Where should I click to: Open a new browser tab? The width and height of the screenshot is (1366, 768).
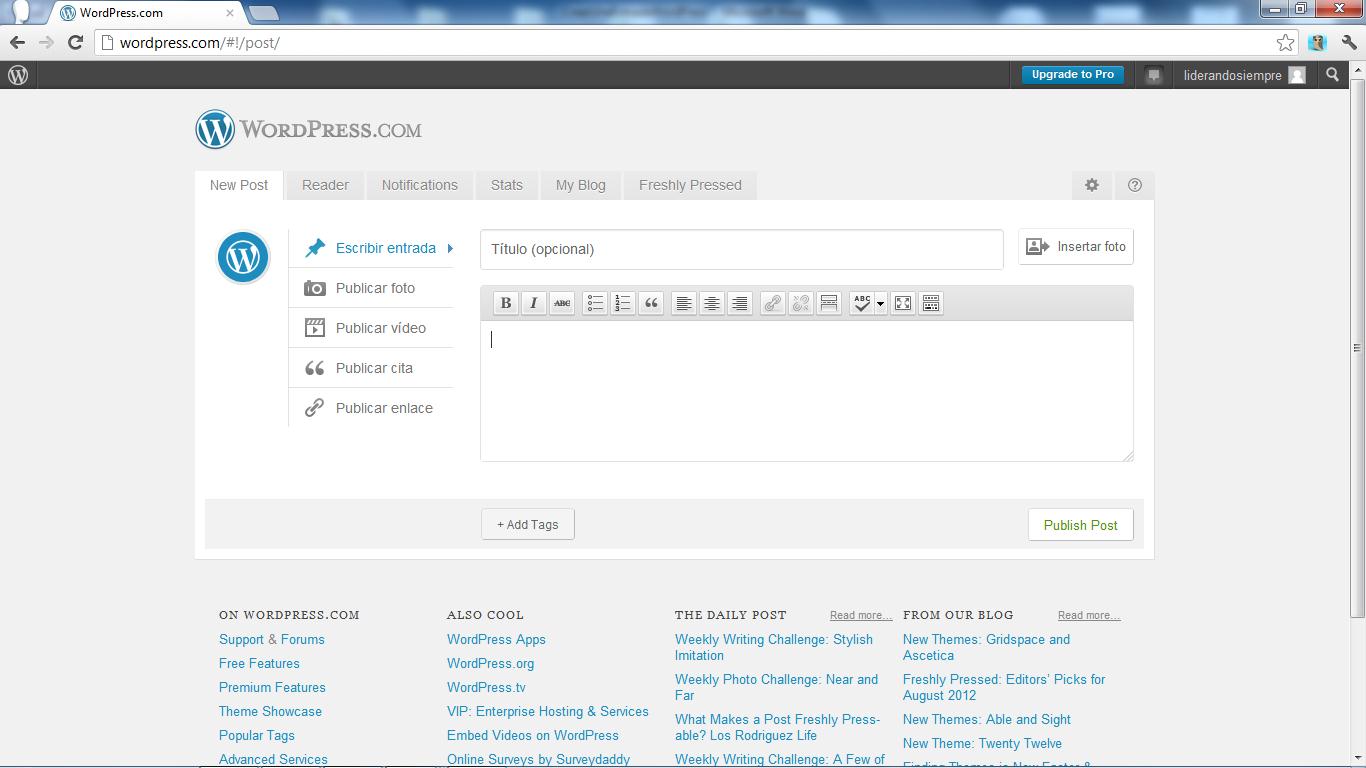click(263, 13)
